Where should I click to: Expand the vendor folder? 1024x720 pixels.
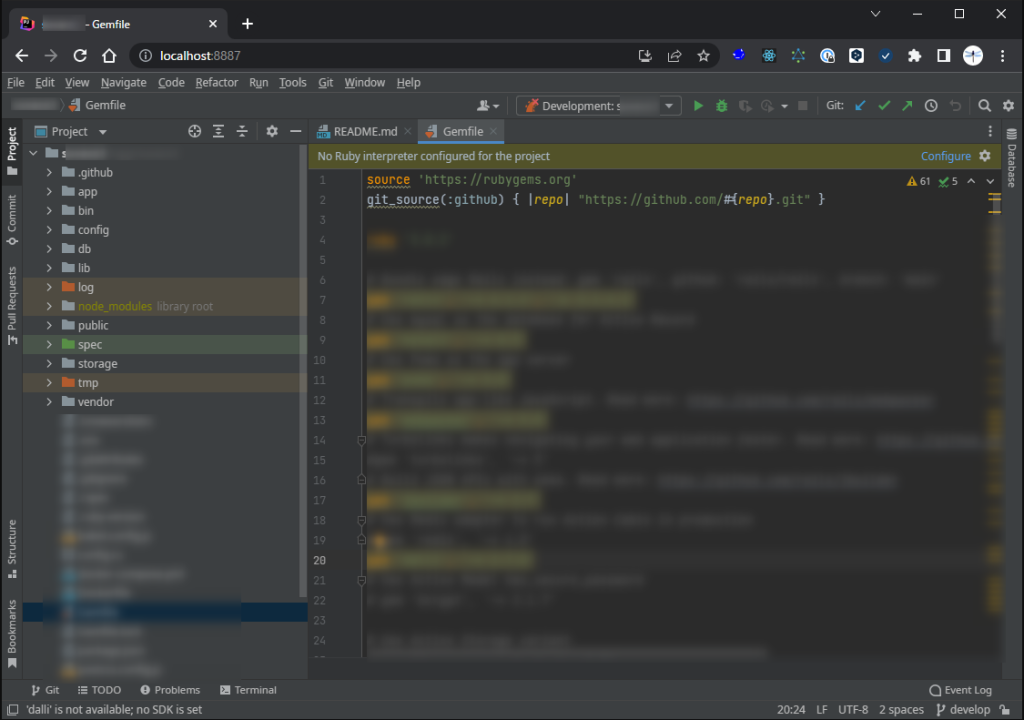(x=48, y=401)
